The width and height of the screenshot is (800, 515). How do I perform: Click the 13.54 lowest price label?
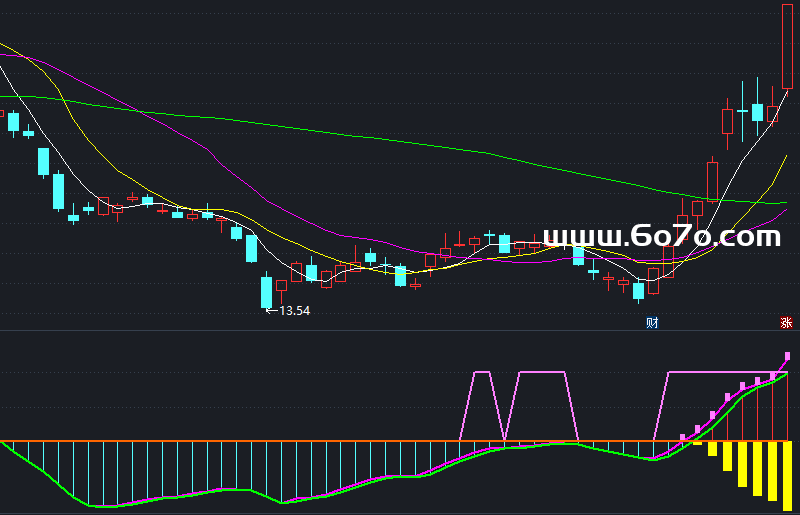click(295, 310)
